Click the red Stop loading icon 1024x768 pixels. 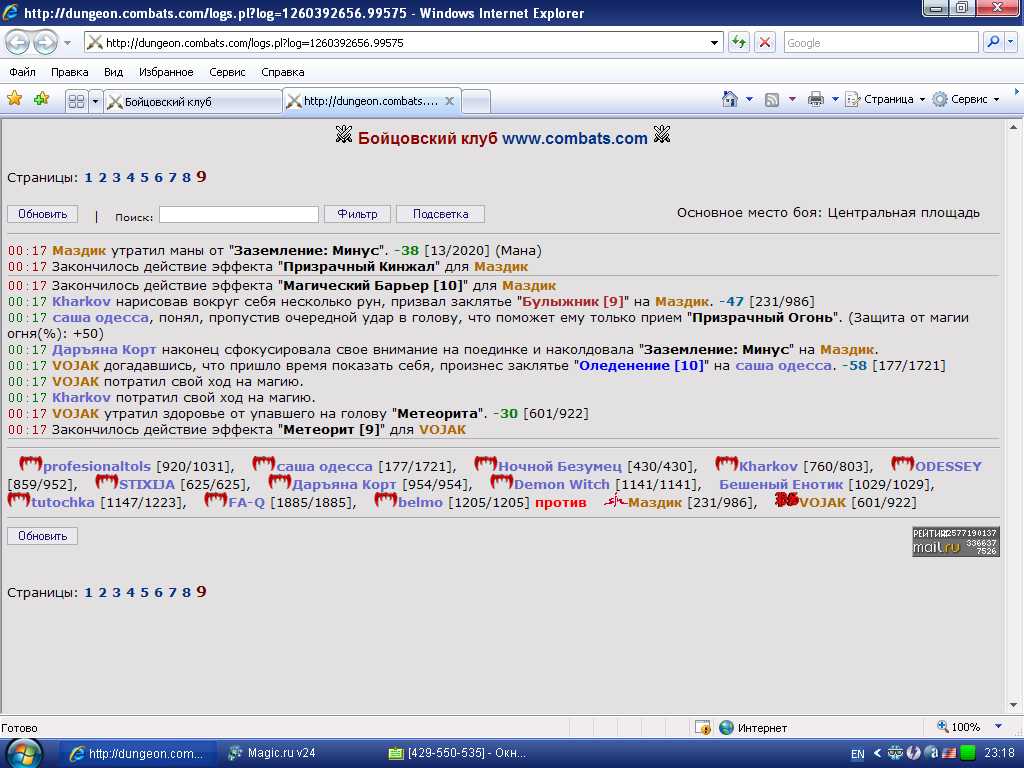[x=765, y=43]
